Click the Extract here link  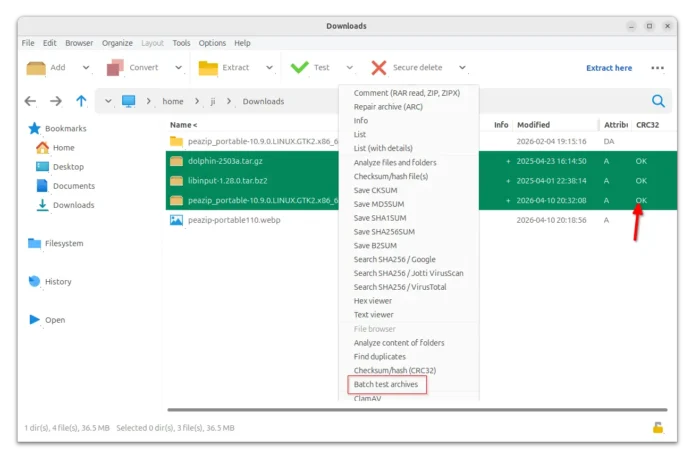(609, 68)
